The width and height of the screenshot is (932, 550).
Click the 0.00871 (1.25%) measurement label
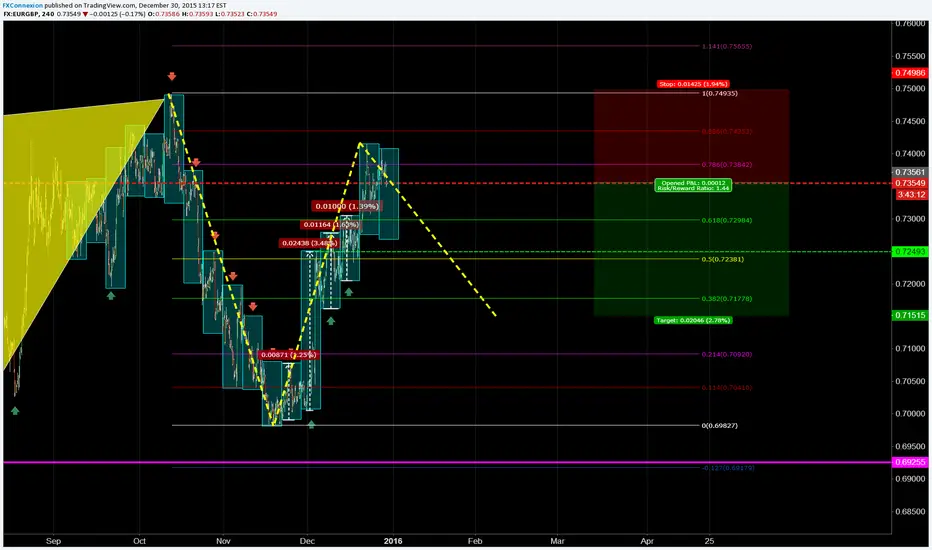[x=288, y=355]
